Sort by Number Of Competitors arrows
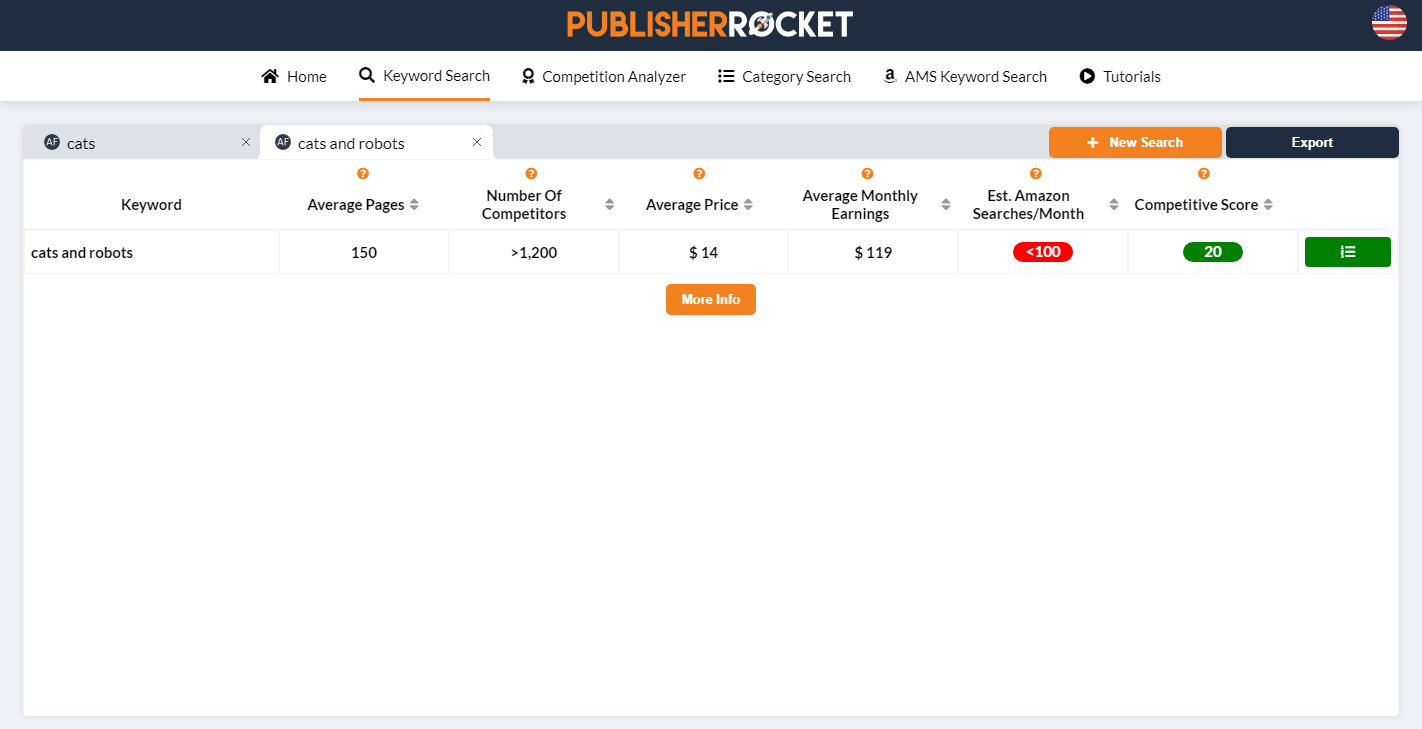 coord(610,205)
